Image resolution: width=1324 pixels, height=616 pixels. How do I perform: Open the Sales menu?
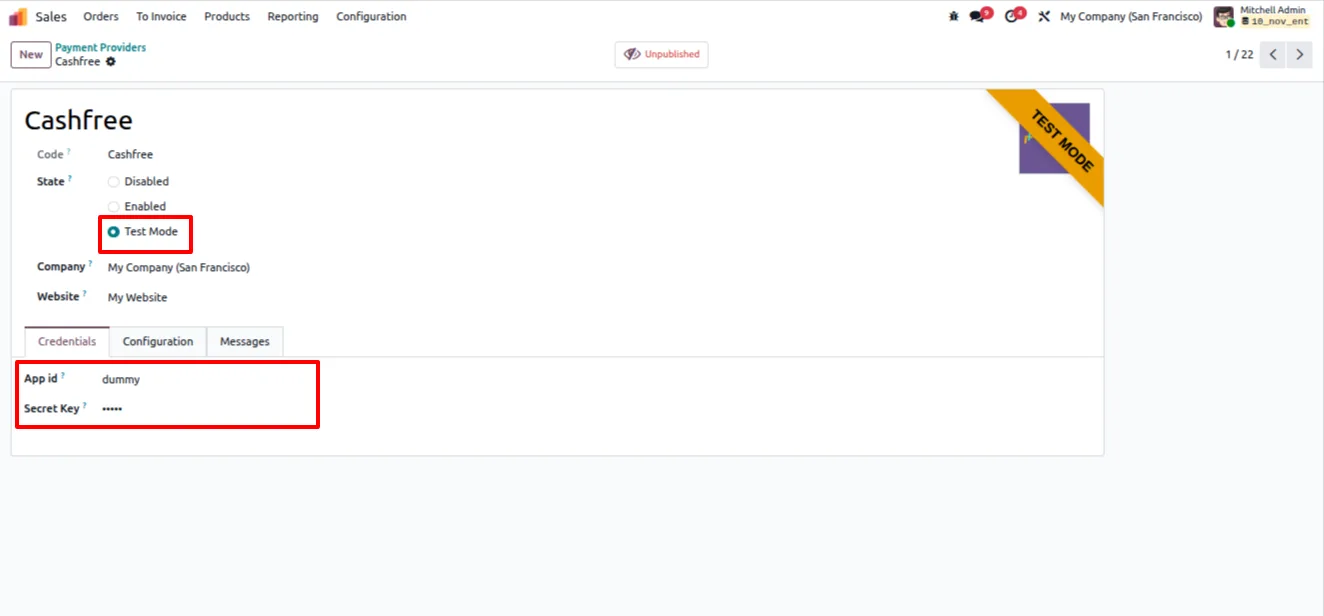point(51,16)
